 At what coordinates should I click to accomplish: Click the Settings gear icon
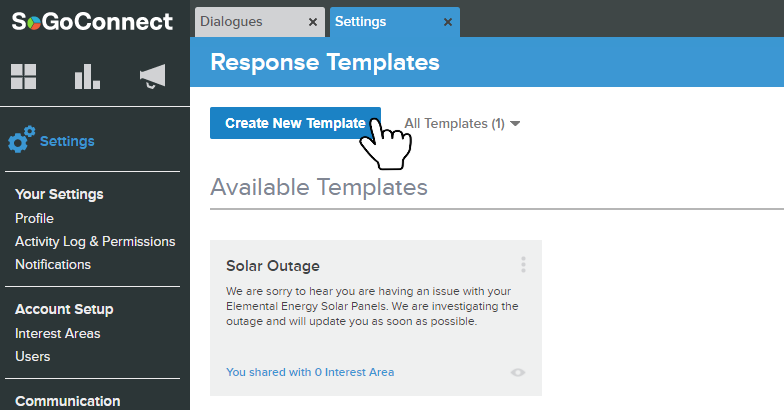coord(22,140)
